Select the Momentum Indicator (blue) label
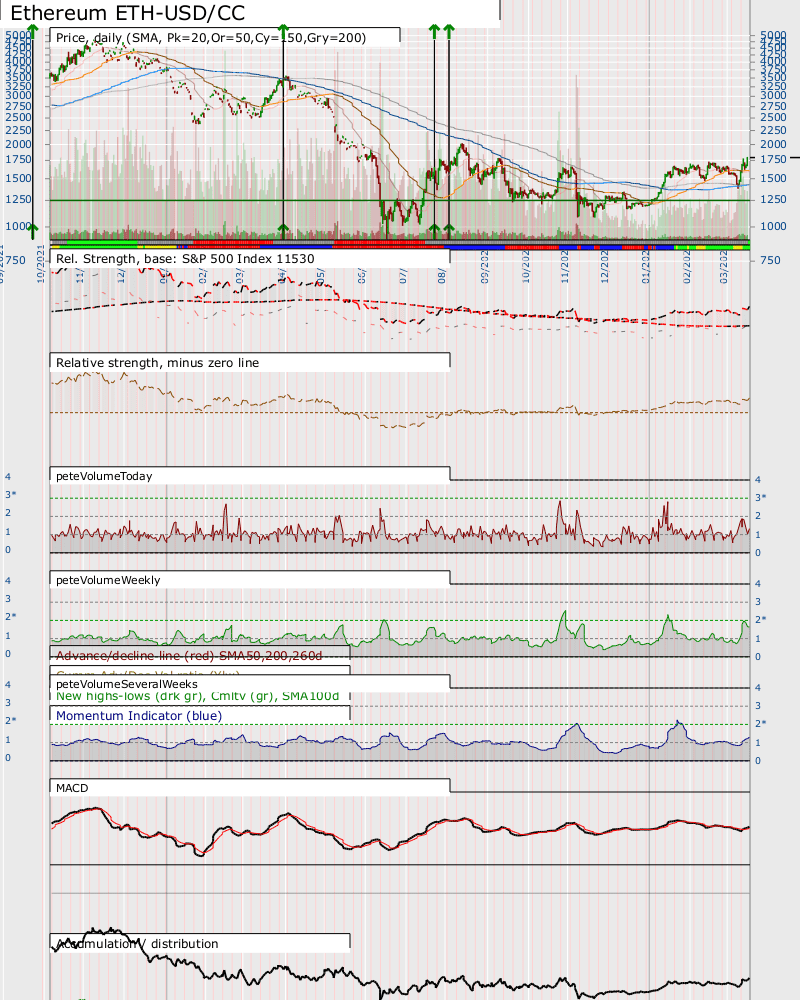The height and width of the screenshot is (1000, 800). click(x=139, y=716)
